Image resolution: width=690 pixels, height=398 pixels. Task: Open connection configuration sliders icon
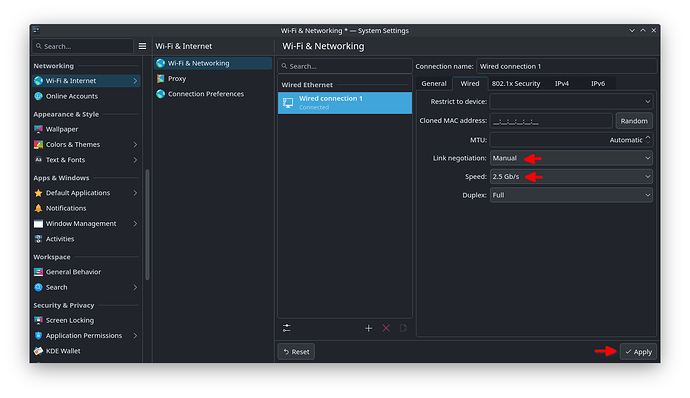pos(286,328)
